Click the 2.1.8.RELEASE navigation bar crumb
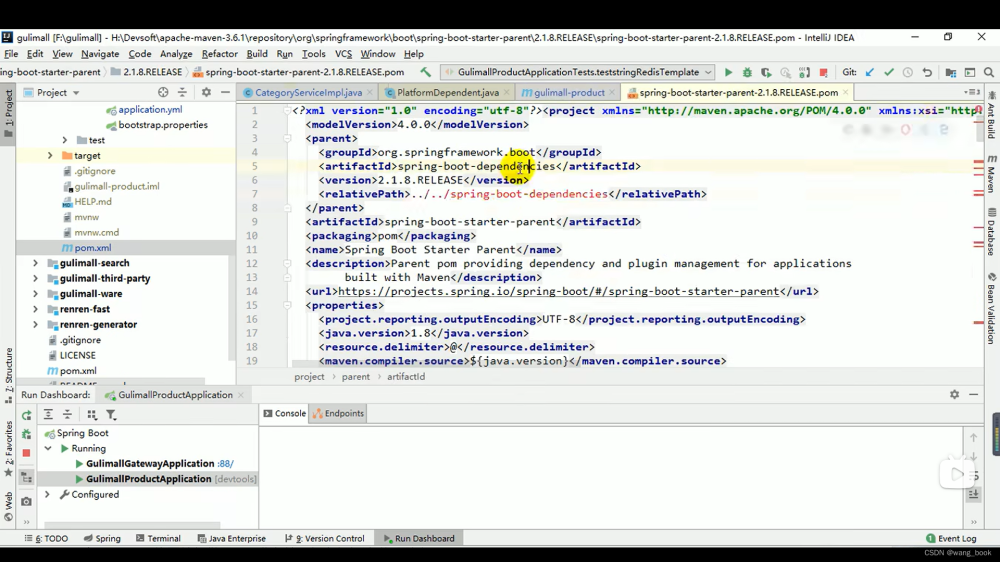 point(147,72)
